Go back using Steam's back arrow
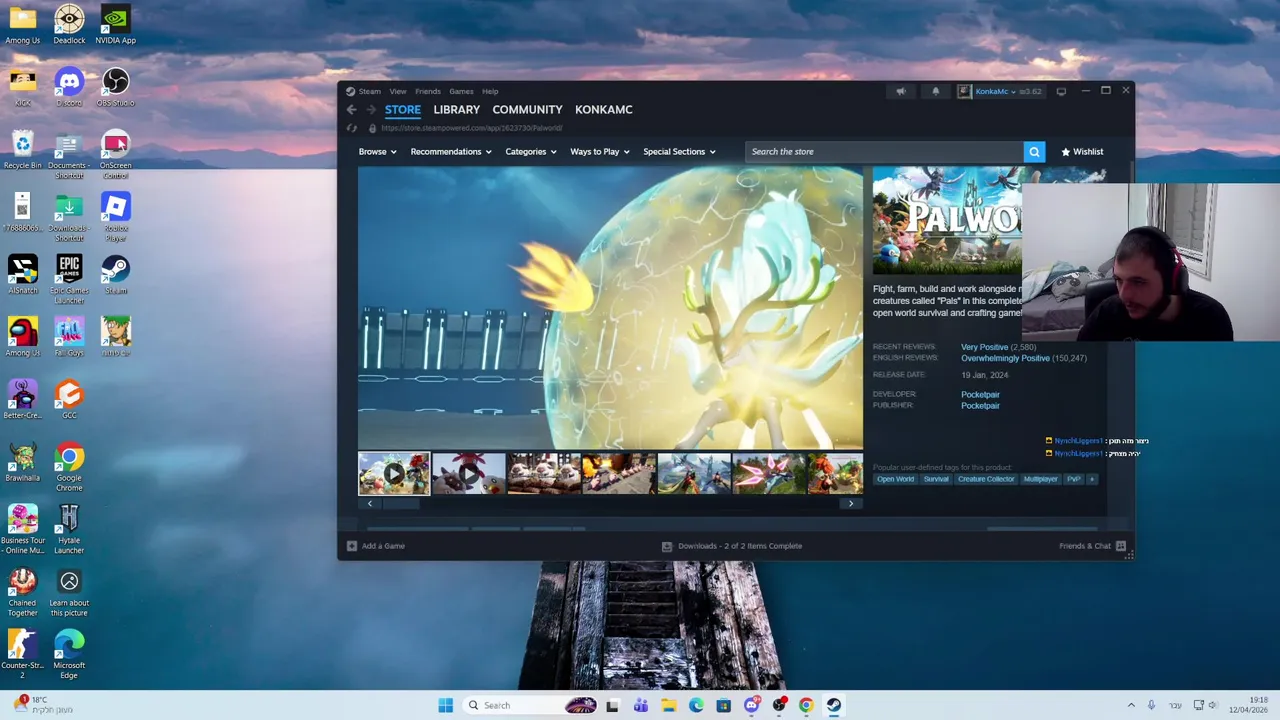This screenshot has height=720, width=1280. click(x=351, y=110)
